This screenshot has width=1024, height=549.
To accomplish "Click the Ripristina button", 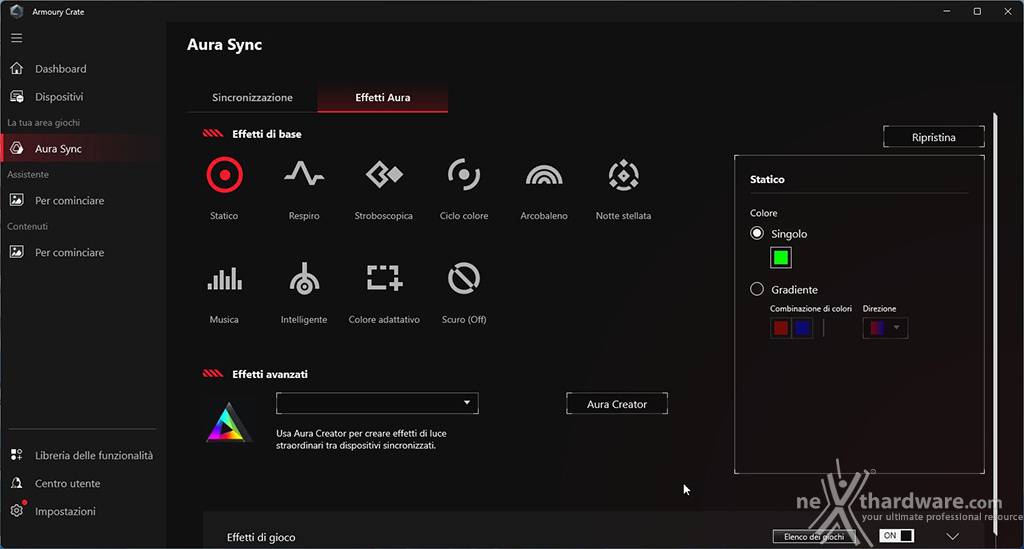I will click(x=934, y=137).
